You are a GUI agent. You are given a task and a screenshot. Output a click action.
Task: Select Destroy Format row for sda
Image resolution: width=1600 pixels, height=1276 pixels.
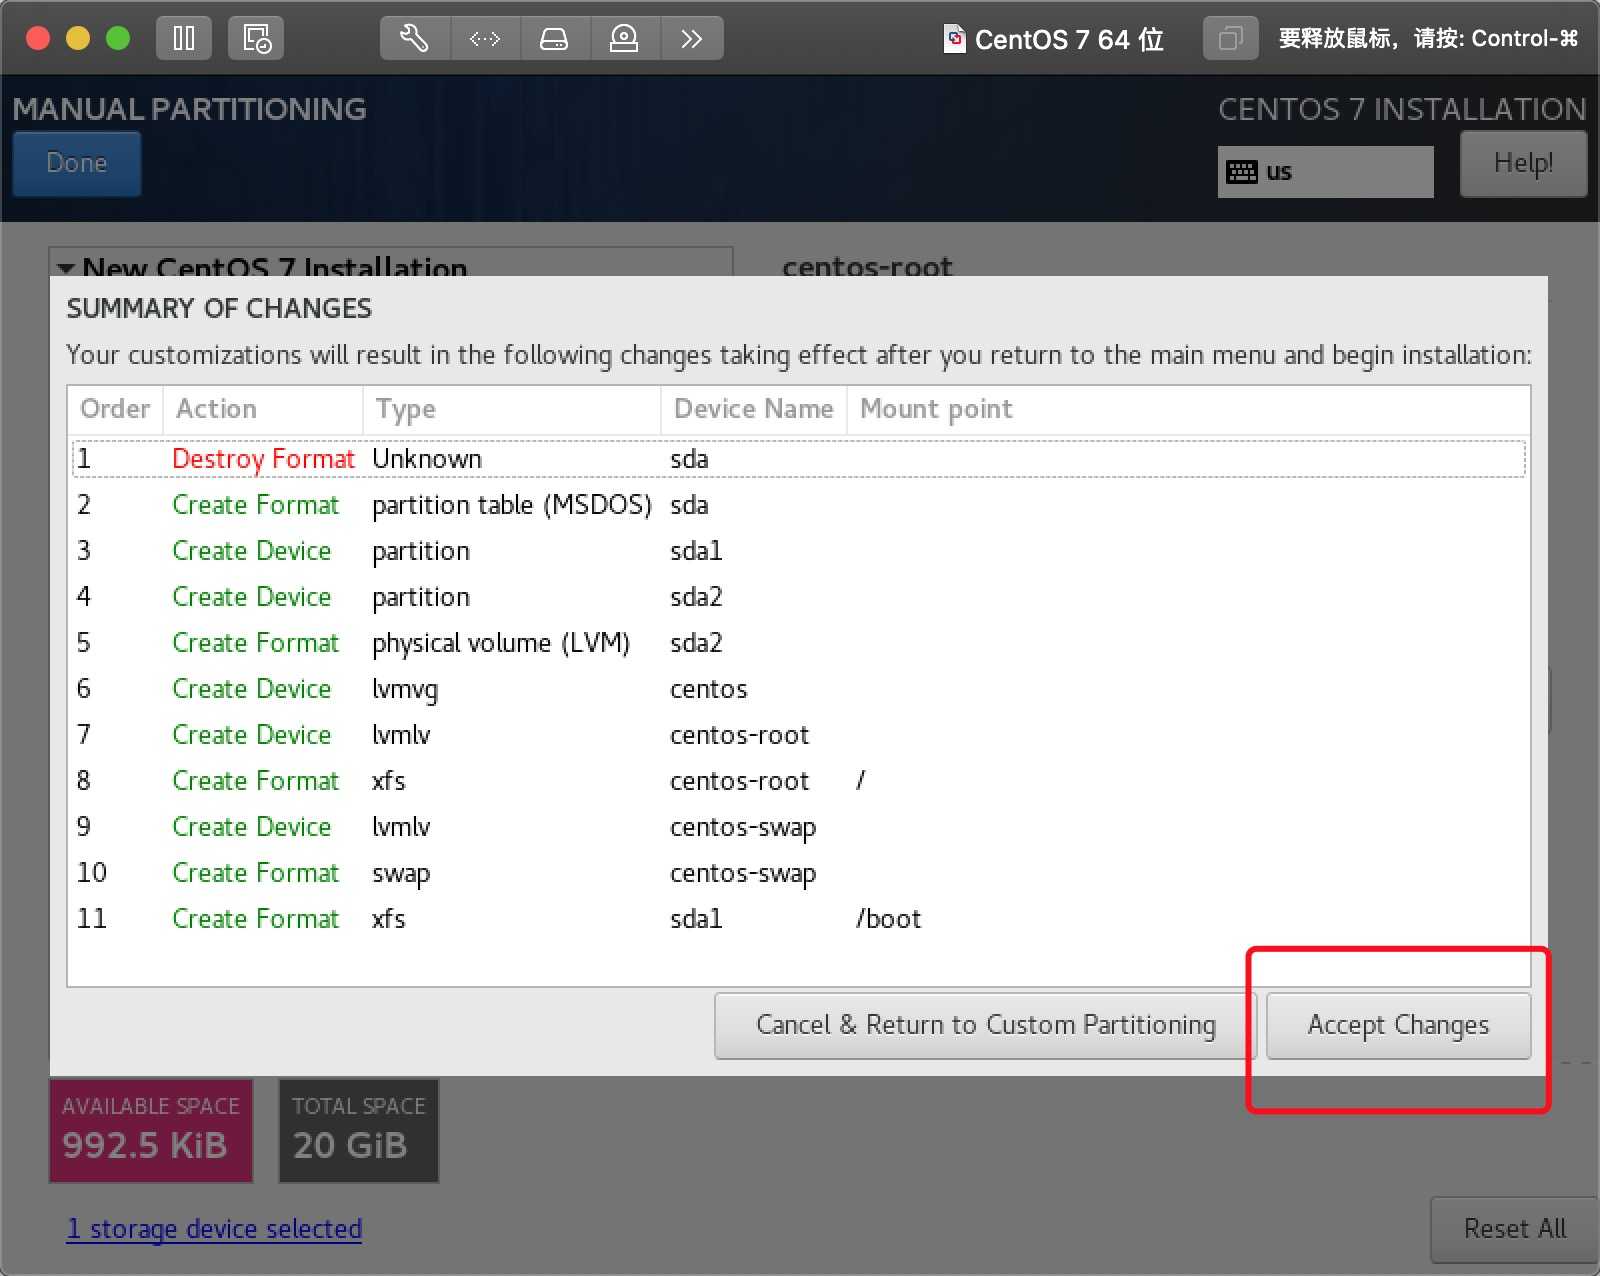point(799,459)
